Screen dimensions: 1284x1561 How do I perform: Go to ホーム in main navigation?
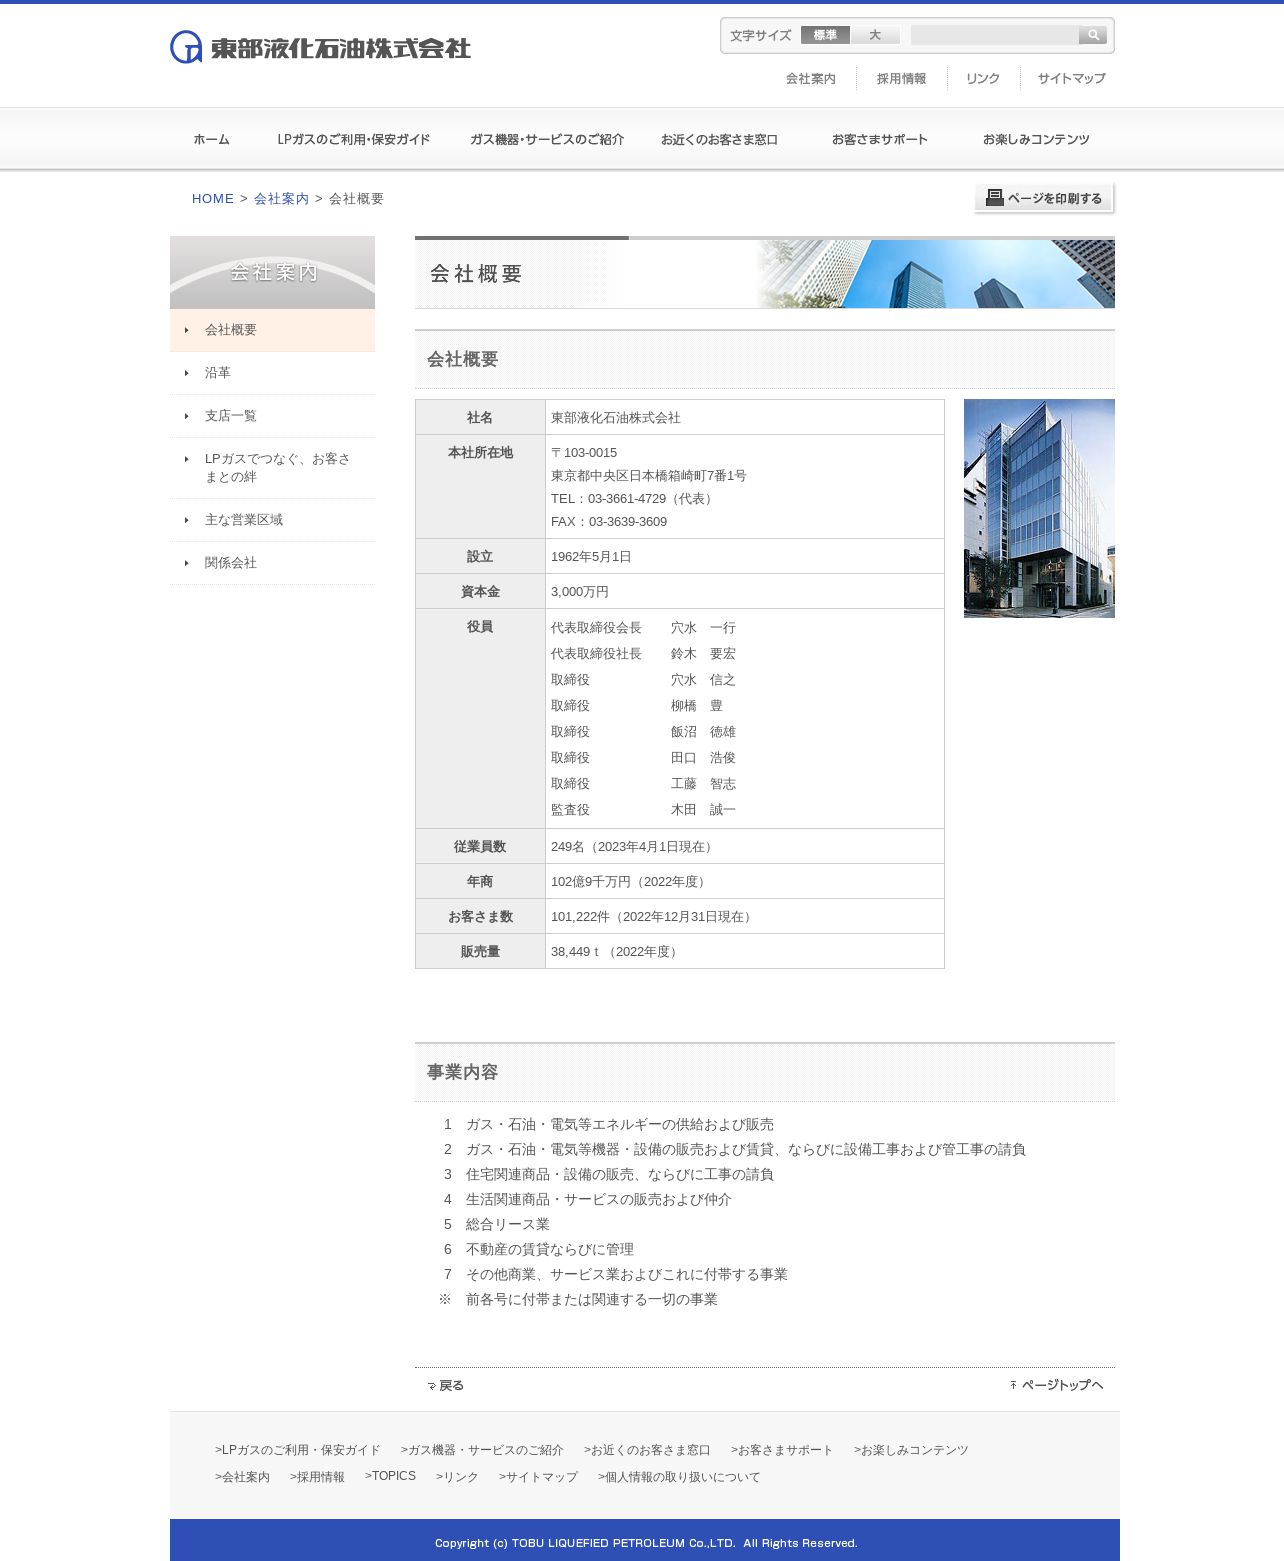(x=211, y=139)
